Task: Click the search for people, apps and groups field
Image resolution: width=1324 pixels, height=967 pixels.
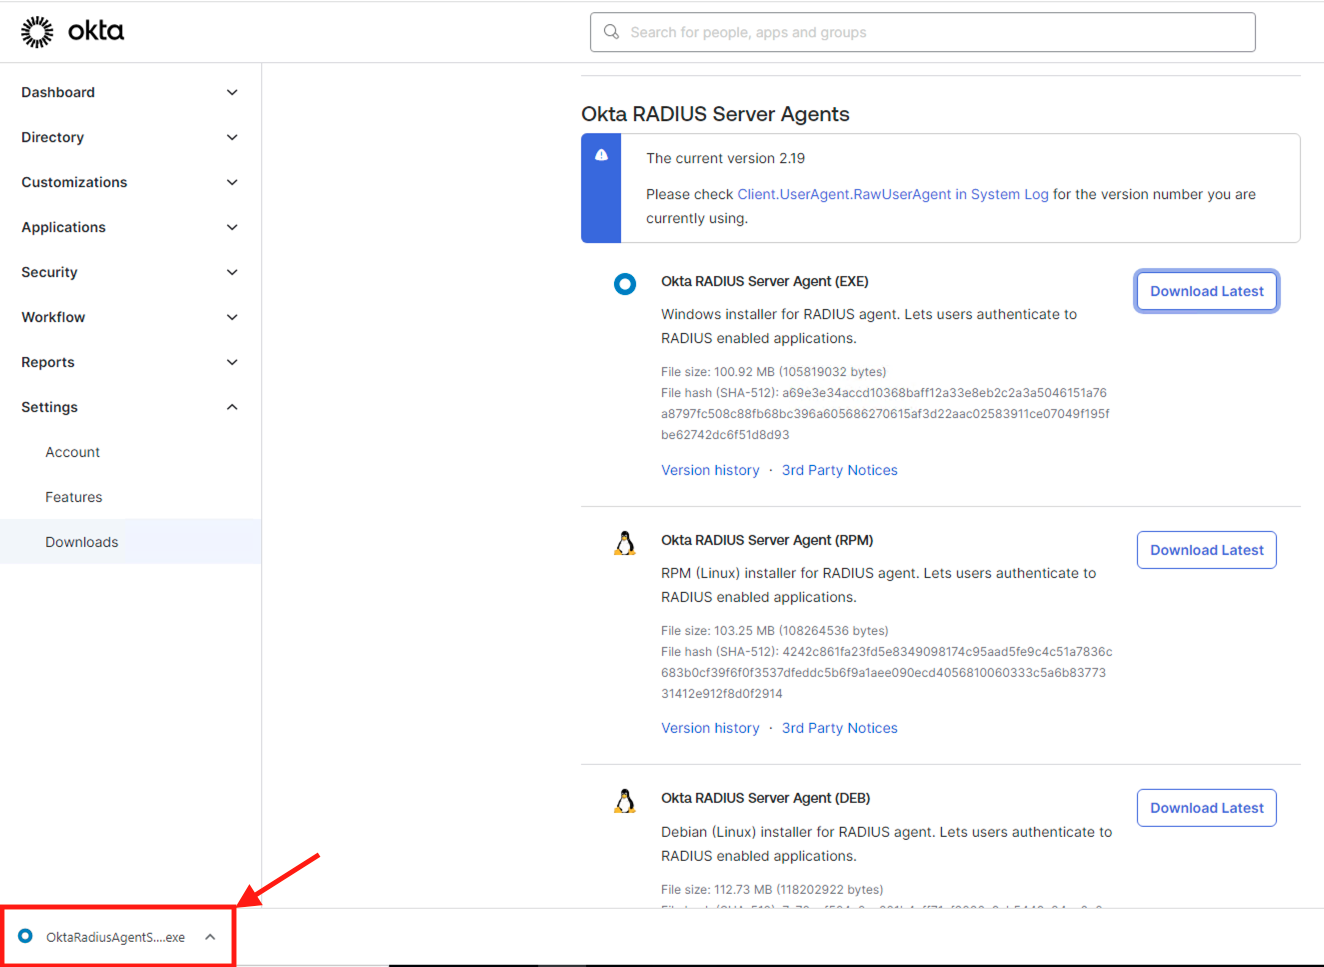Action: pos(922,32)
